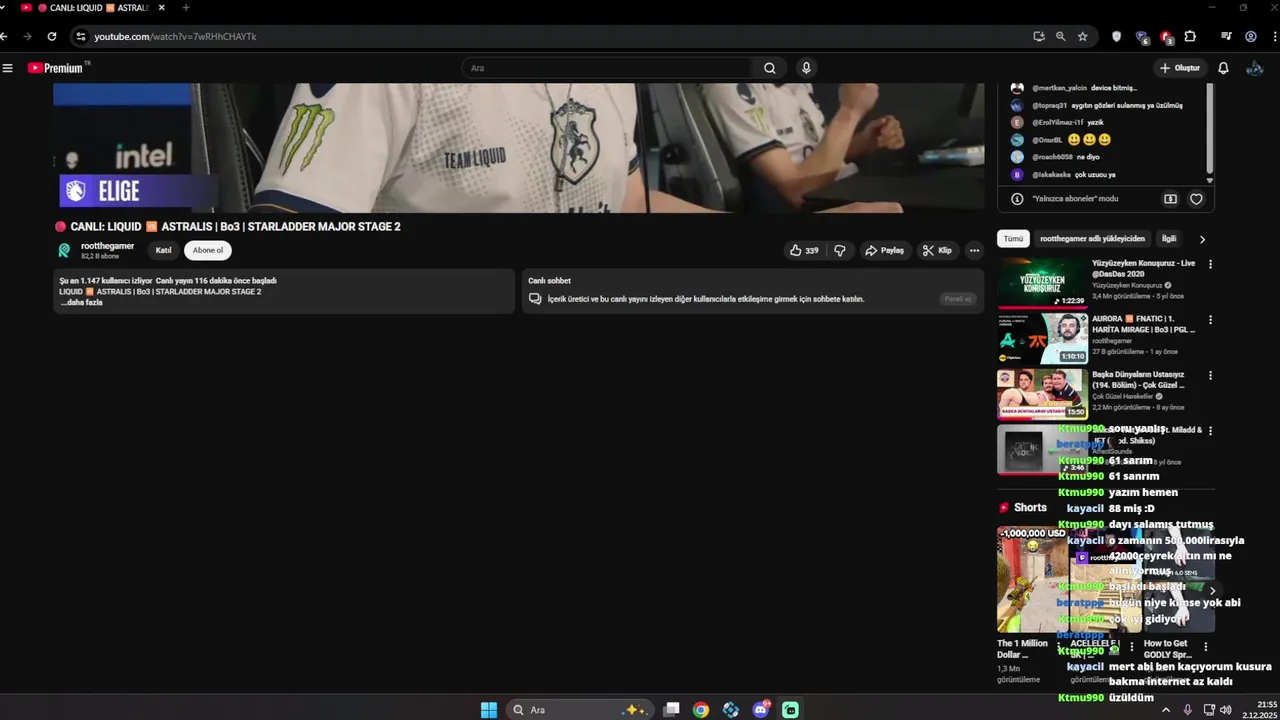Open a new browser tab with plus

186,8
